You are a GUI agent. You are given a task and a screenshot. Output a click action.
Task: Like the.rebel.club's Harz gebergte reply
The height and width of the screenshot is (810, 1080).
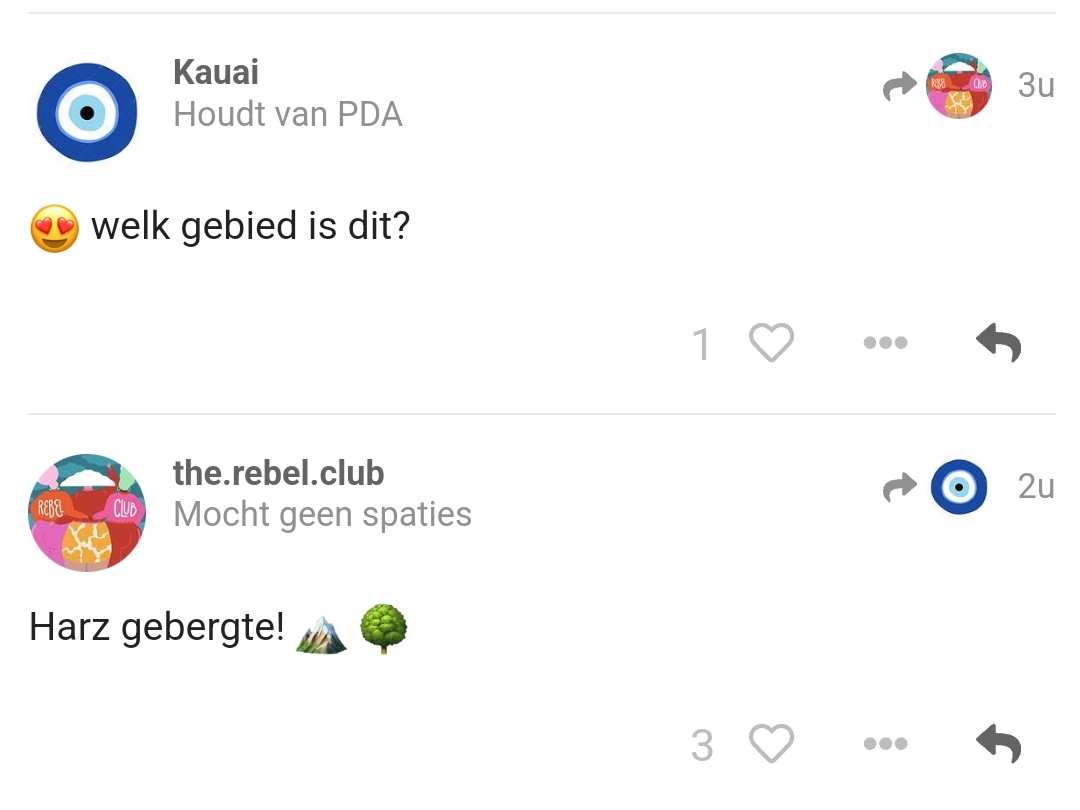[771, 743]
